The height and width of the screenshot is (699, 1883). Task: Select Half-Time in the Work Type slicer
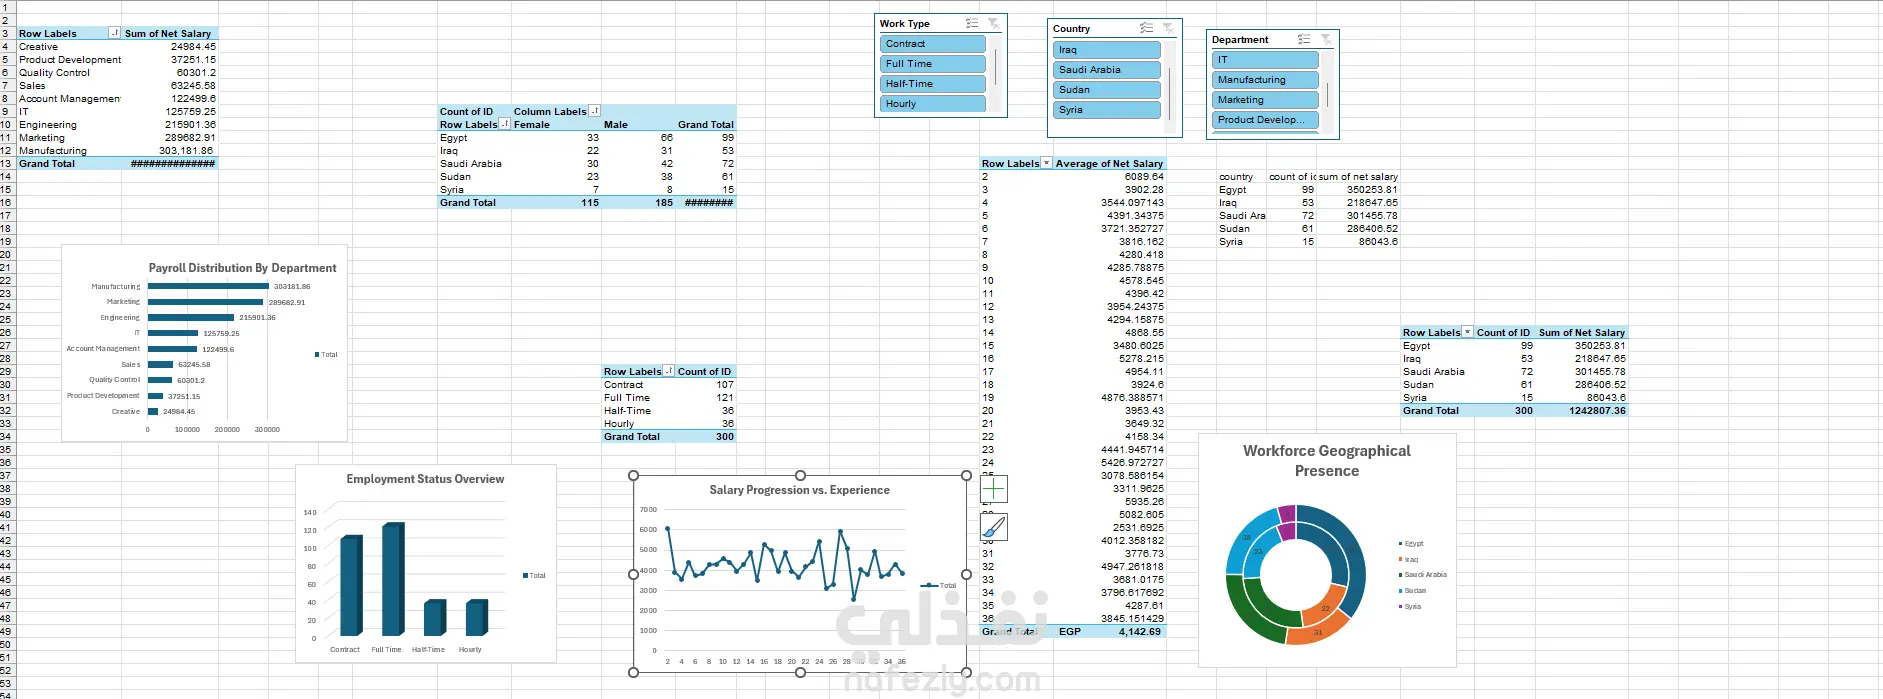(933, 84)
